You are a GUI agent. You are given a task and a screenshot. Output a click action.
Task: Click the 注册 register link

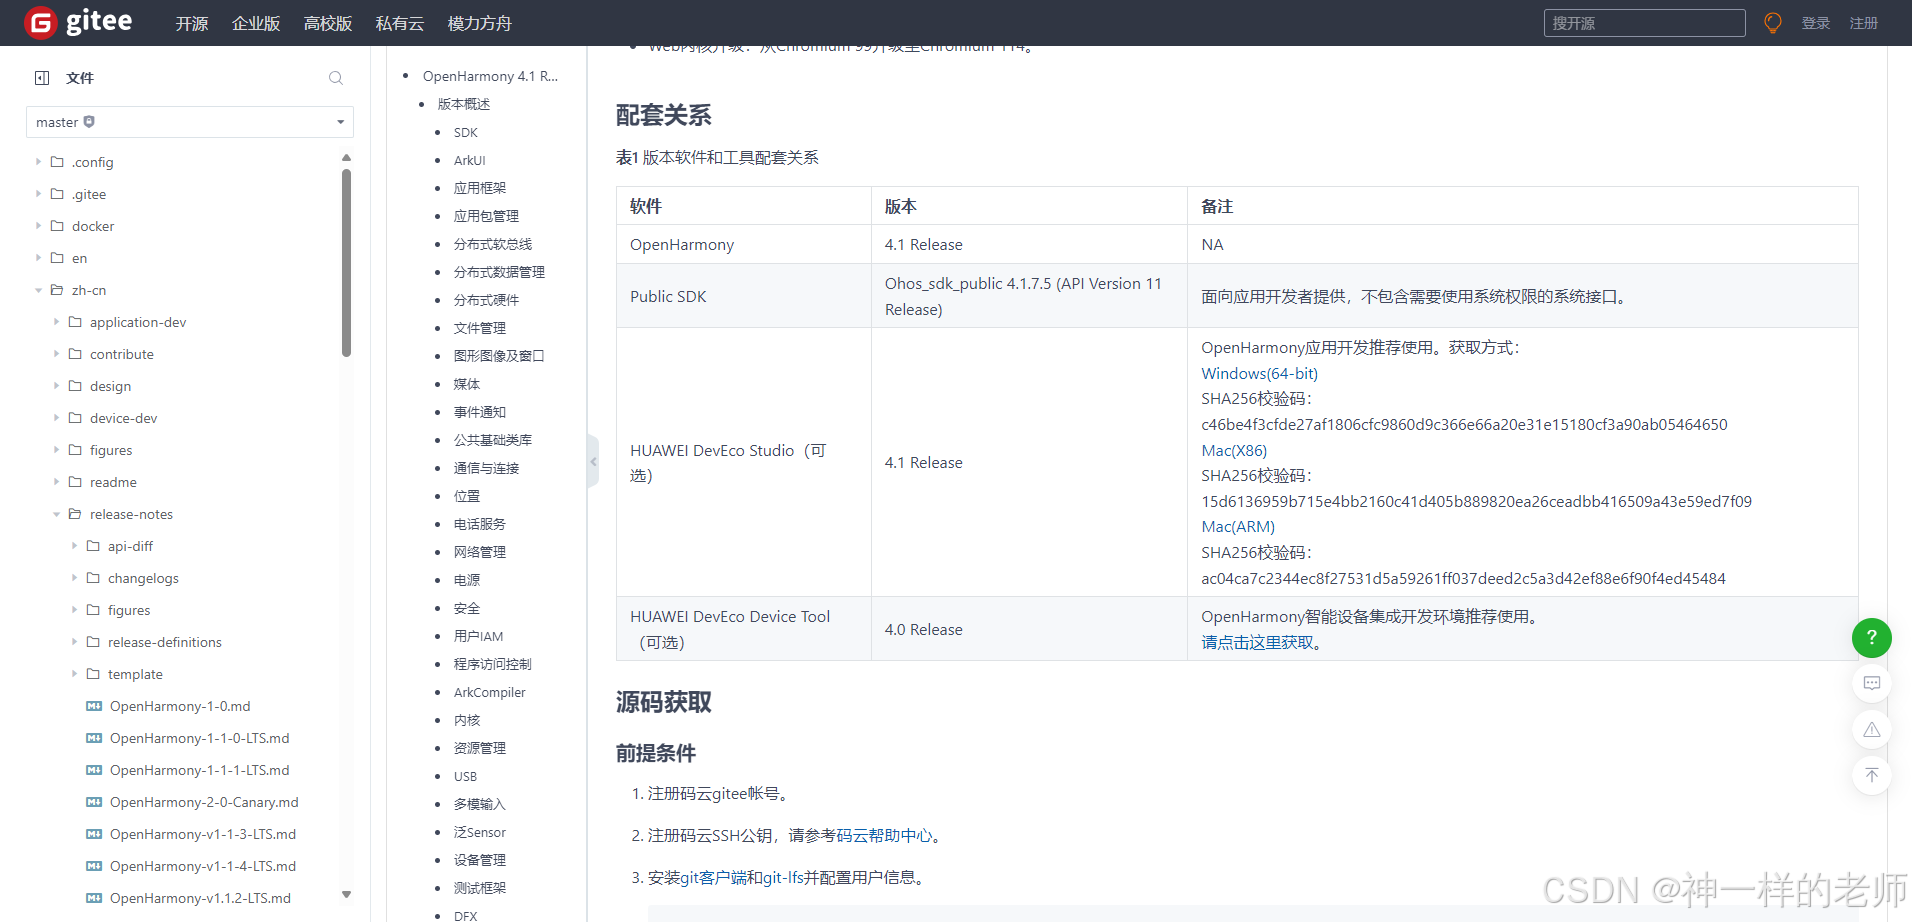click(1864, 23)
